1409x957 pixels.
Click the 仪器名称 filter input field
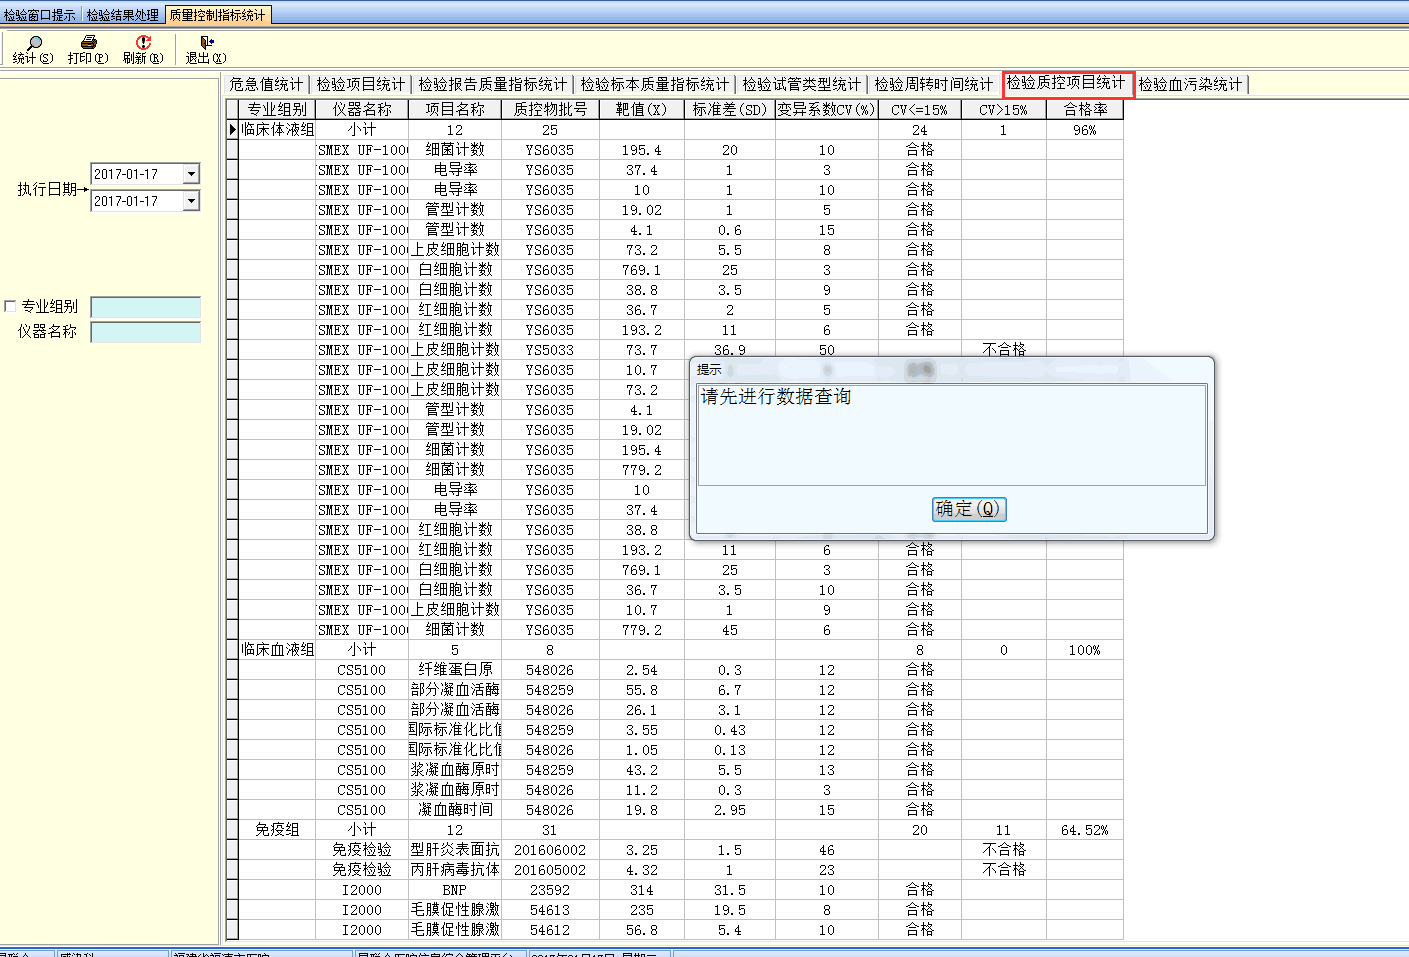(x=146, y=332)
